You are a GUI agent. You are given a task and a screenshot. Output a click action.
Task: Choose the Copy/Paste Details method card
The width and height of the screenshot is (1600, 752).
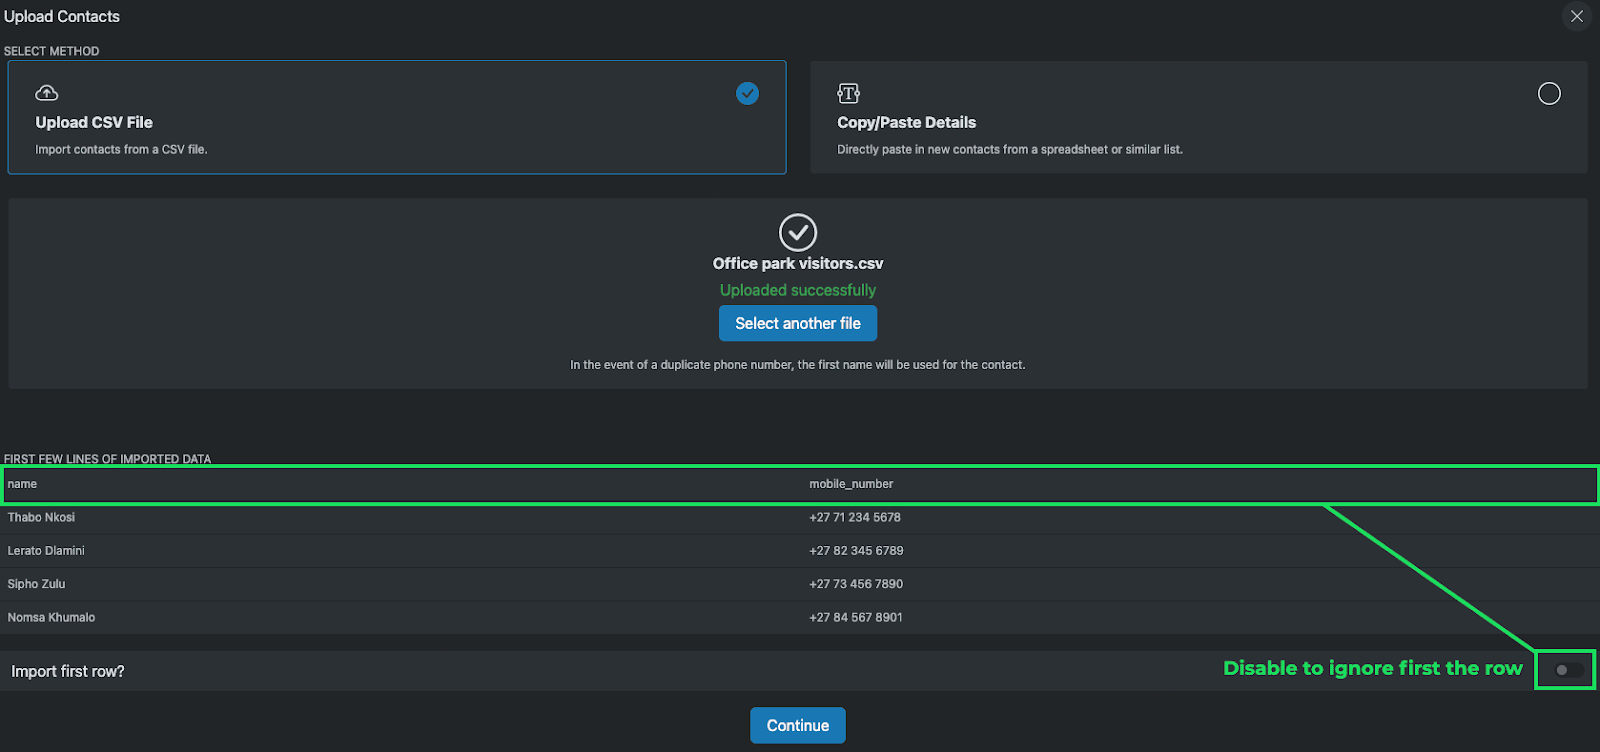1198,117
